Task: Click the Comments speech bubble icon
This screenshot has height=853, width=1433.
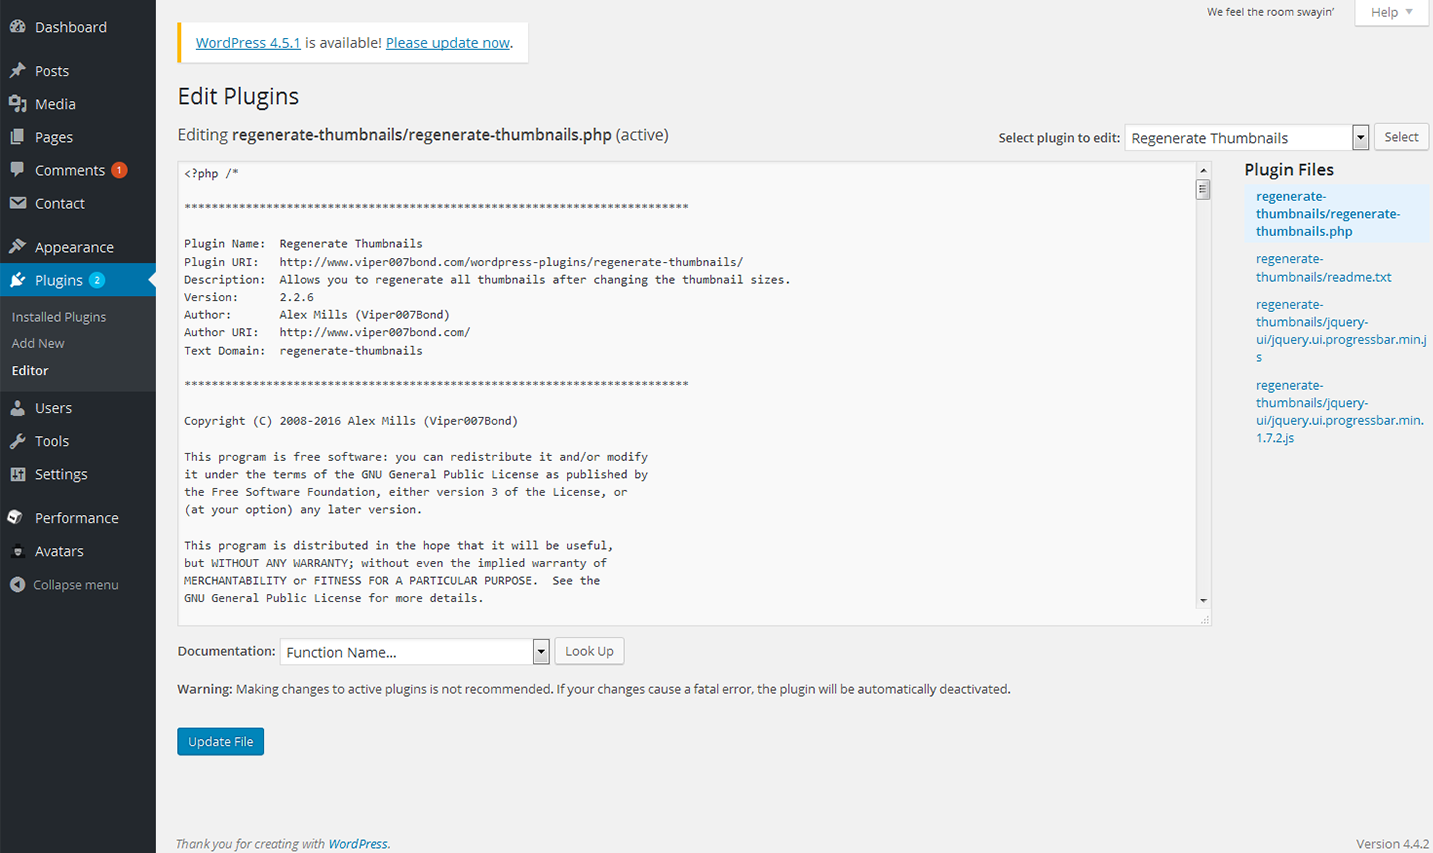Action: tap(17, 170)
